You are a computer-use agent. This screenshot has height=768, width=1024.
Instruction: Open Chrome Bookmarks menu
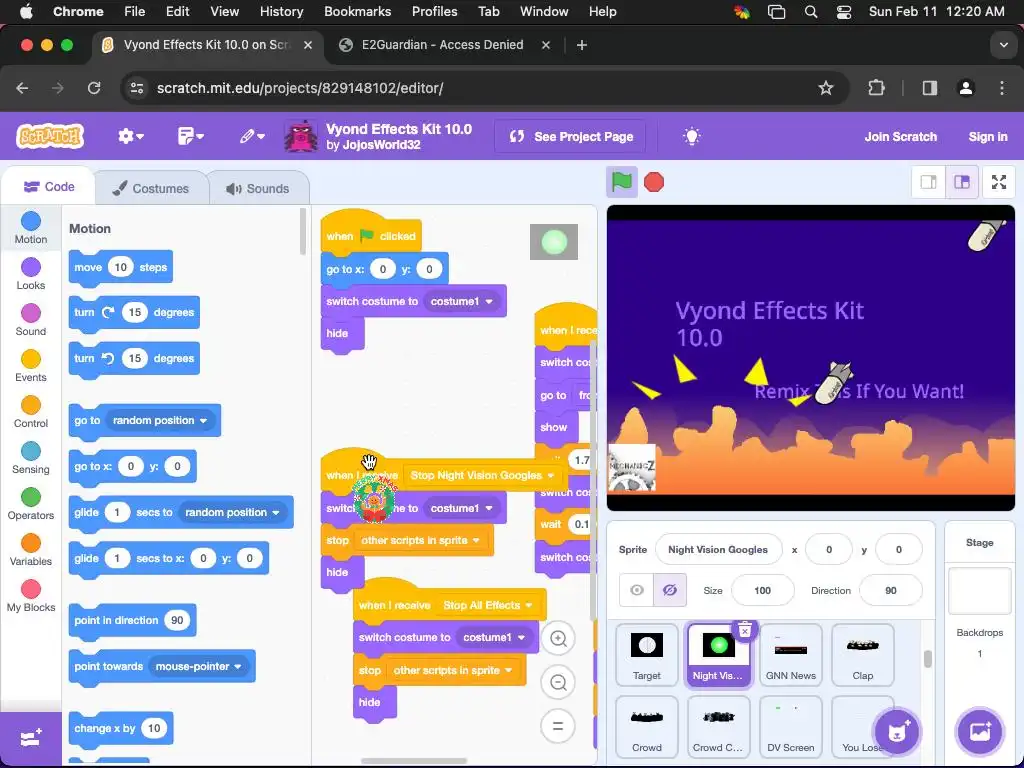357,11
